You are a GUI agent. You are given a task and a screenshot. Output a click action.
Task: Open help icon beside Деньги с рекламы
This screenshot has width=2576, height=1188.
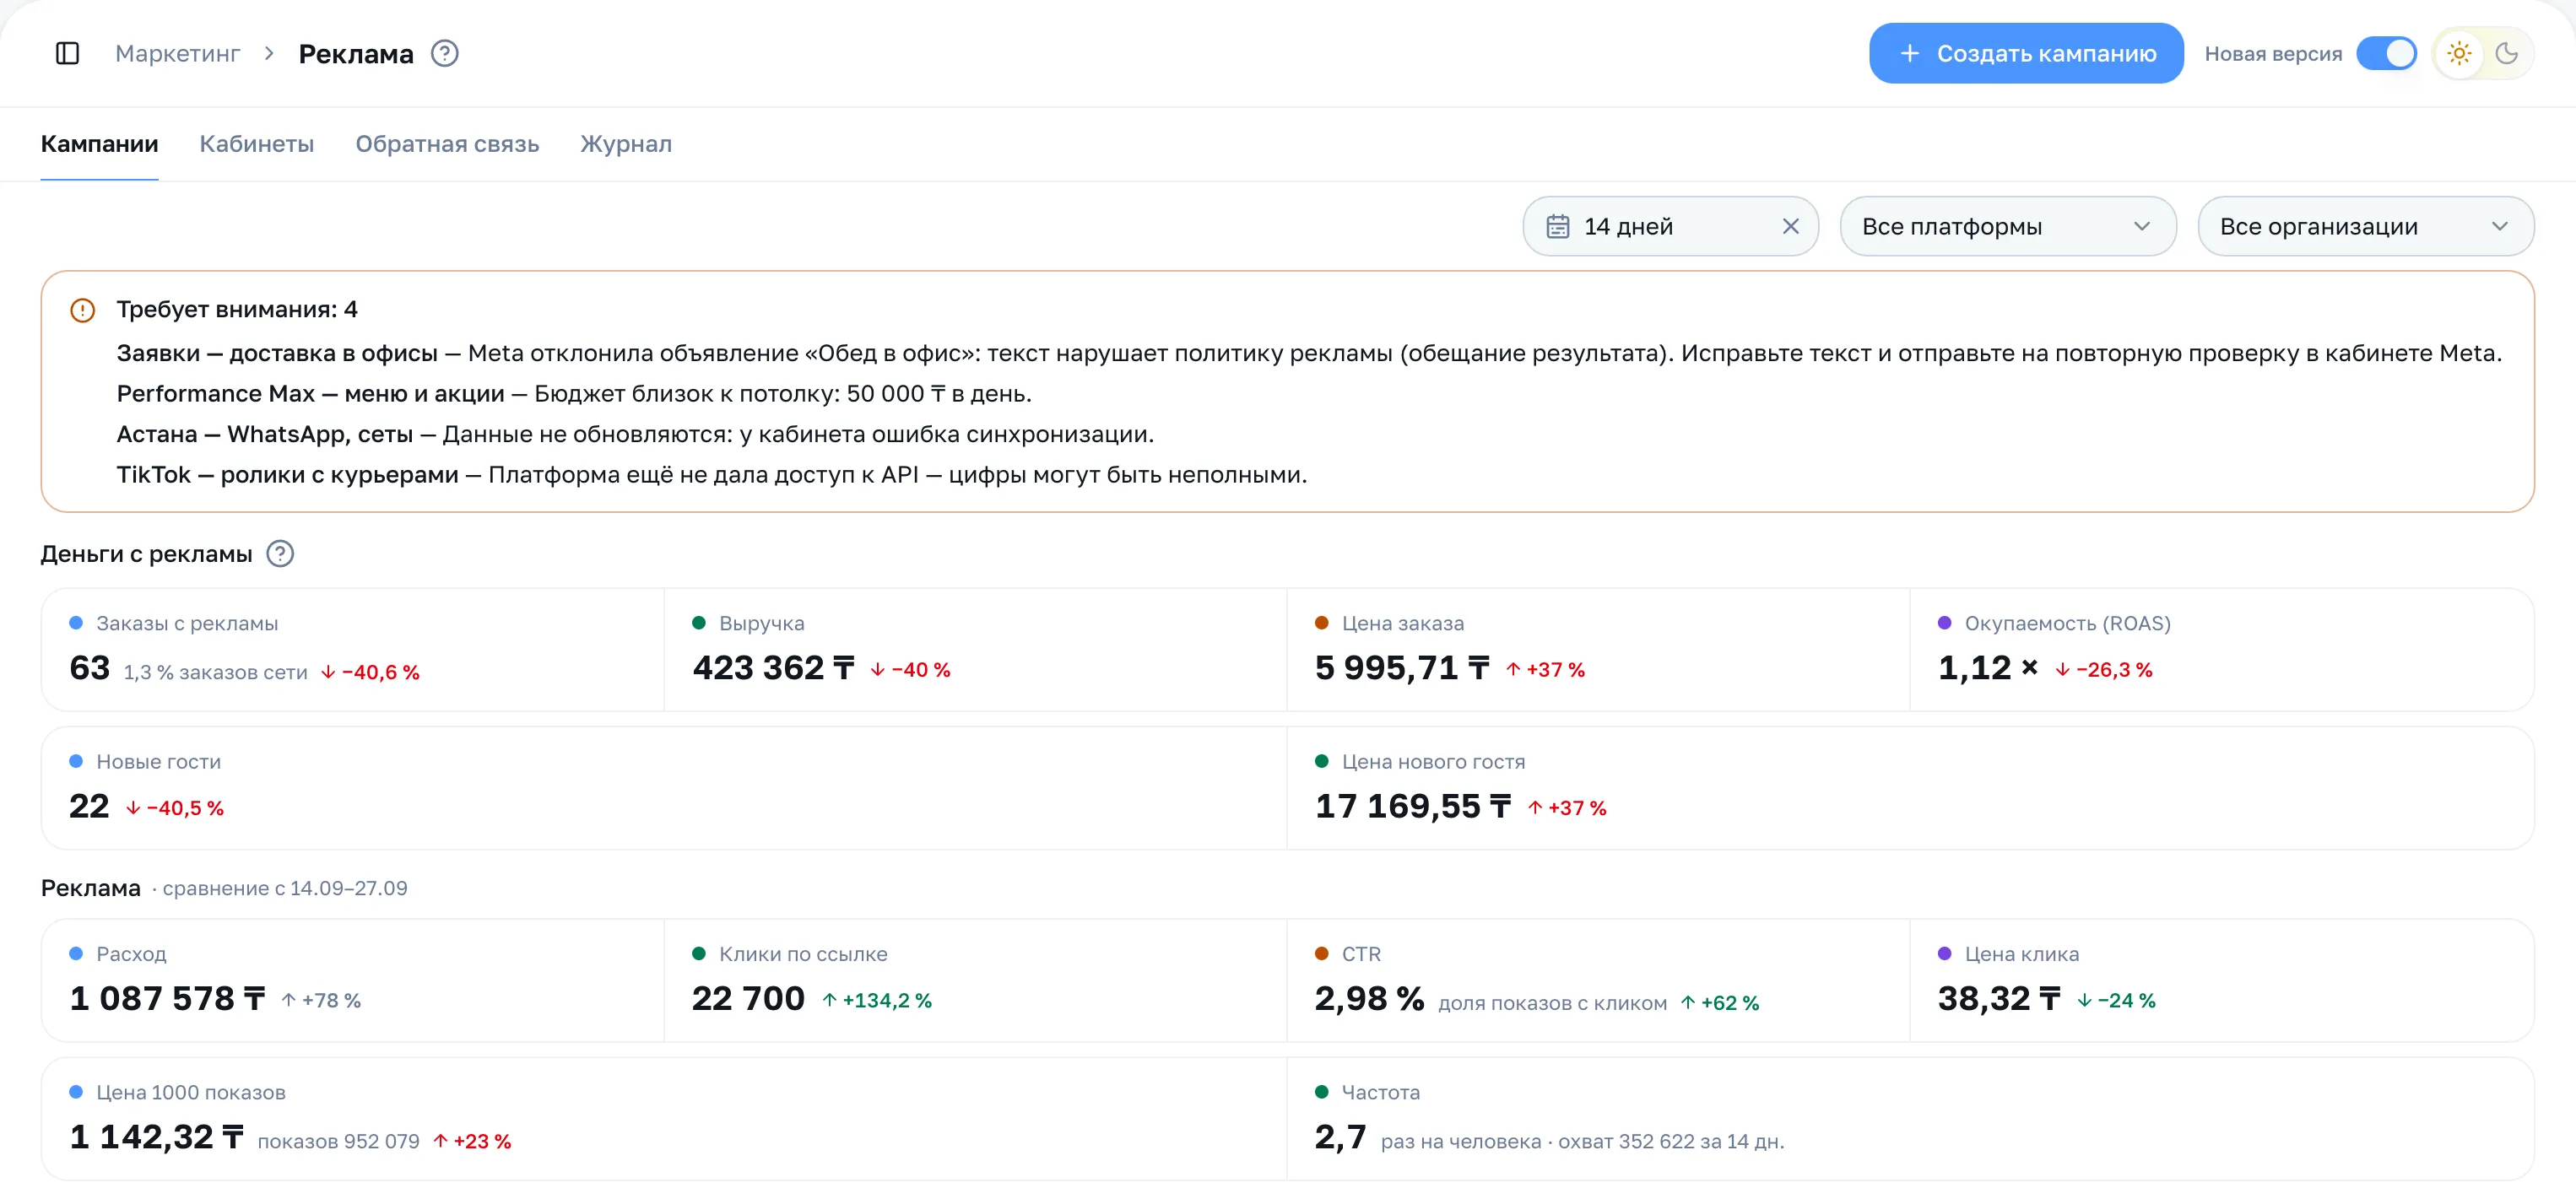click(x=280, y=553)
